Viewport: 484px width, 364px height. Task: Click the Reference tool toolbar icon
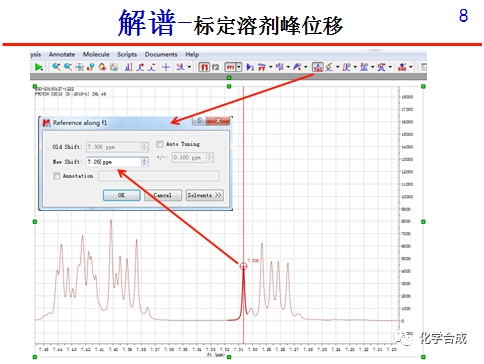(x=318, y=67)
